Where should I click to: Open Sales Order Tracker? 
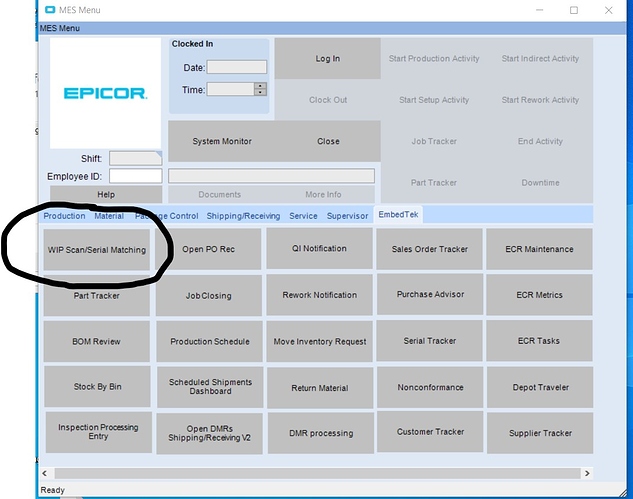click(x=430, y=249)
